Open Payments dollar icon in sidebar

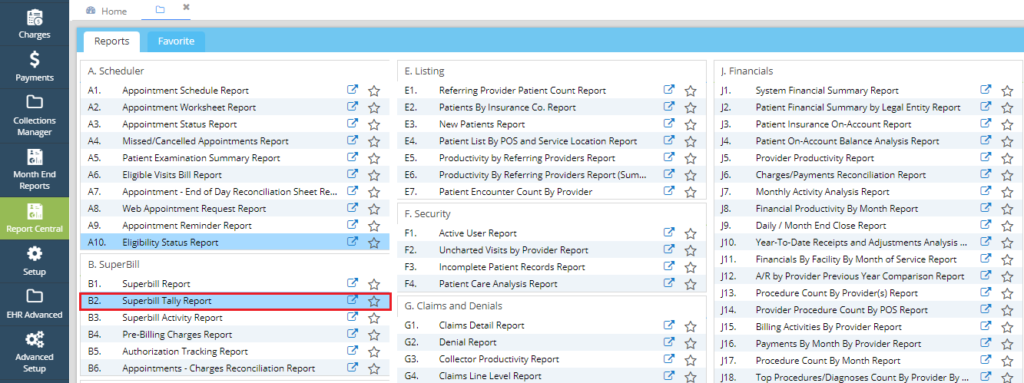[34, 67]
